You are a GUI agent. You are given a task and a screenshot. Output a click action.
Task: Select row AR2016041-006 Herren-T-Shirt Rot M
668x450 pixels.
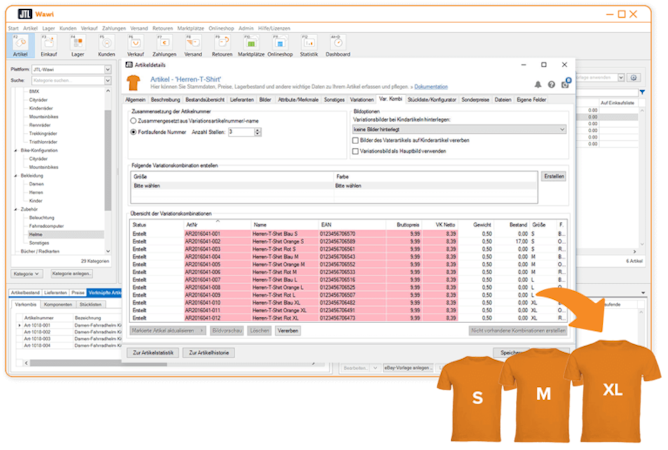[x=348, y=272]
